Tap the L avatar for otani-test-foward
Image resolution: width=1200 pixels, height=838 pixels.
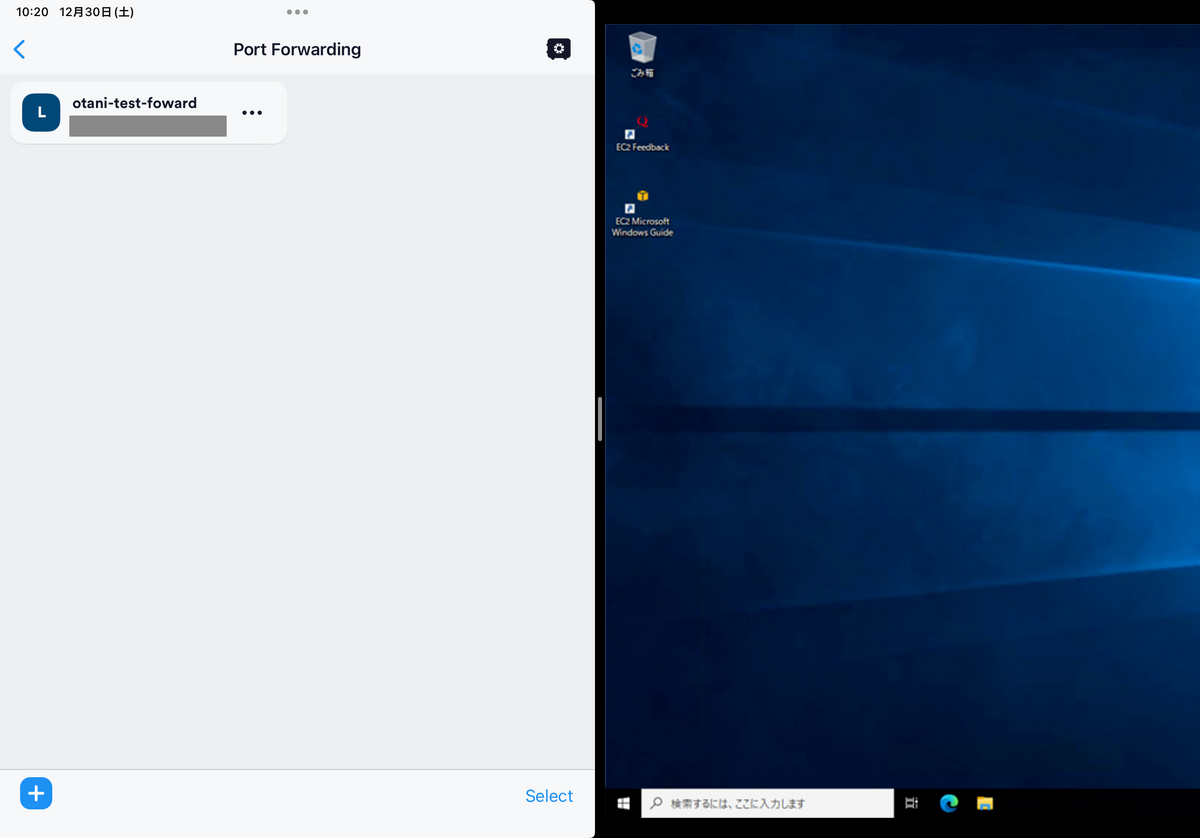(40, 112)
